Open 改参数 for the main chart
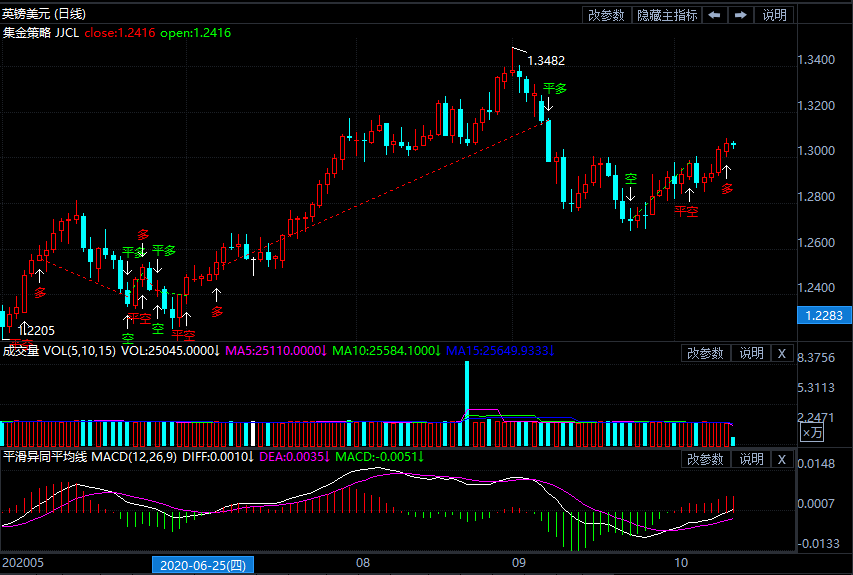853x575 pixels. [x=606, y=15]
